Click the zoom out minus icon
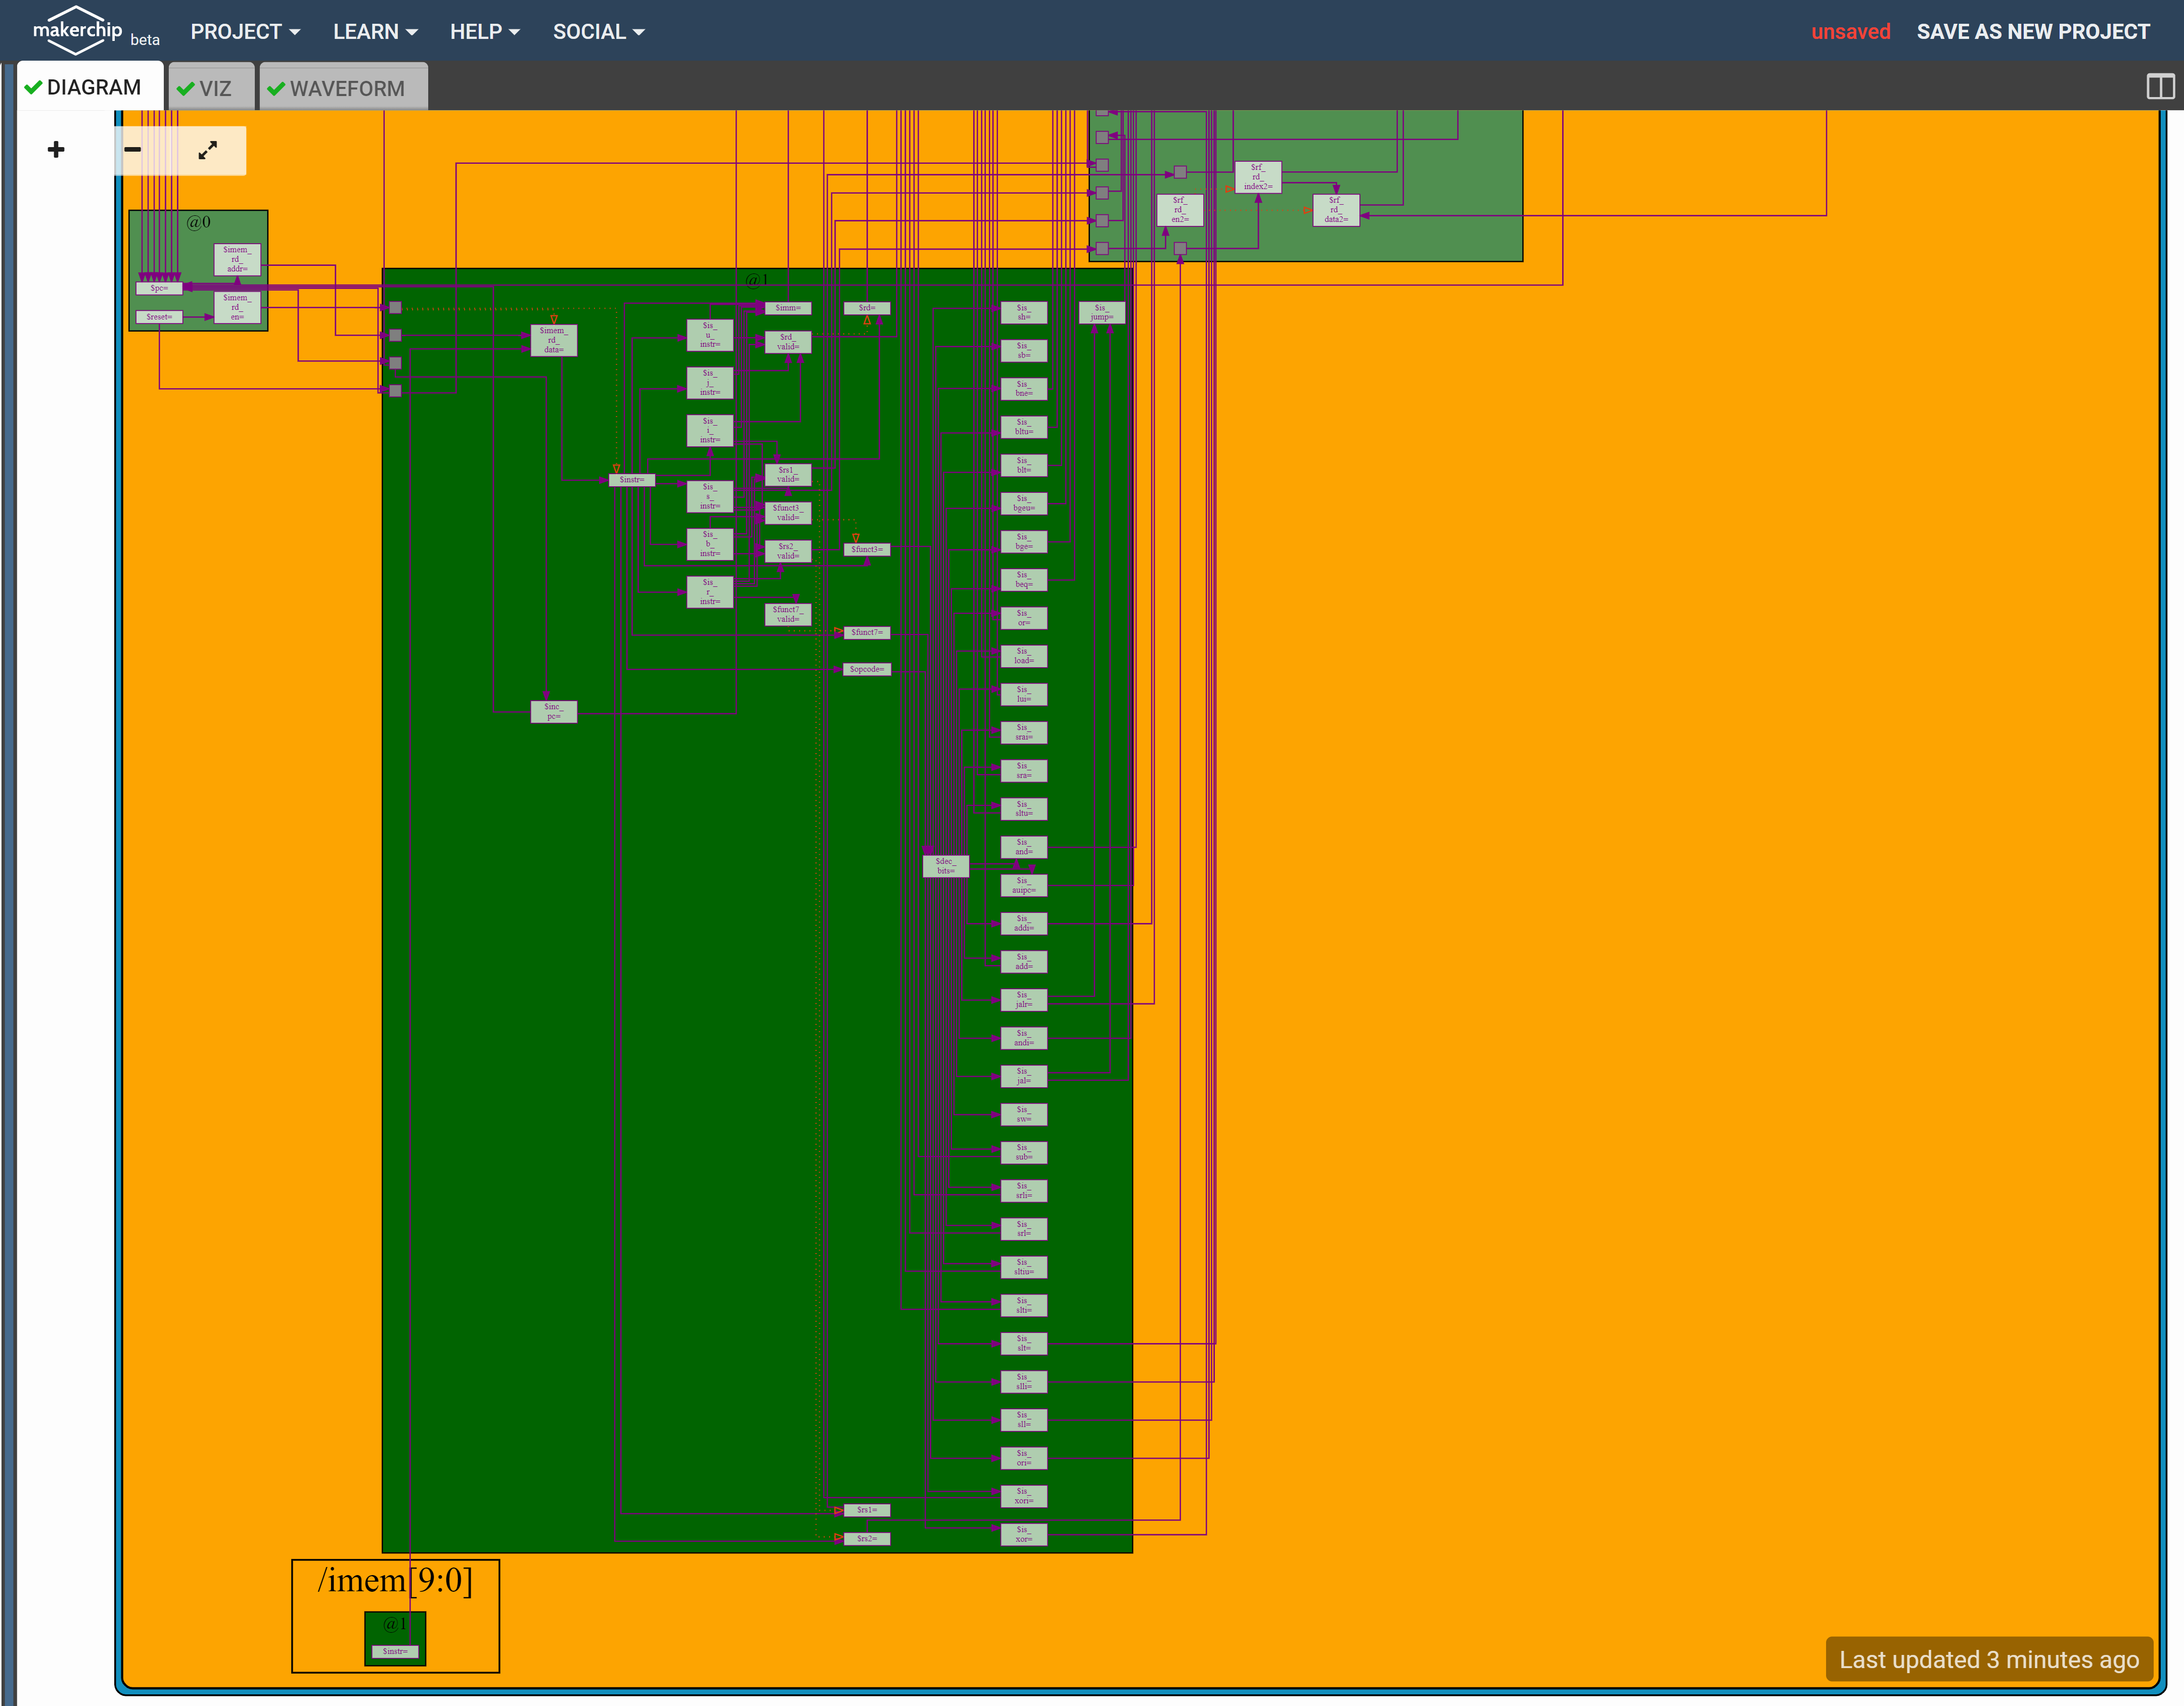Viewport: 2184px width, 1706px height. 133,150
